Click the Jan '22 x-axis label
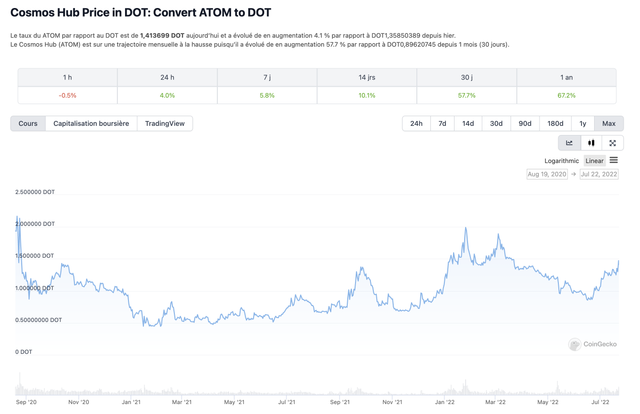The image size is (640, 414). (x=444, y=402)
